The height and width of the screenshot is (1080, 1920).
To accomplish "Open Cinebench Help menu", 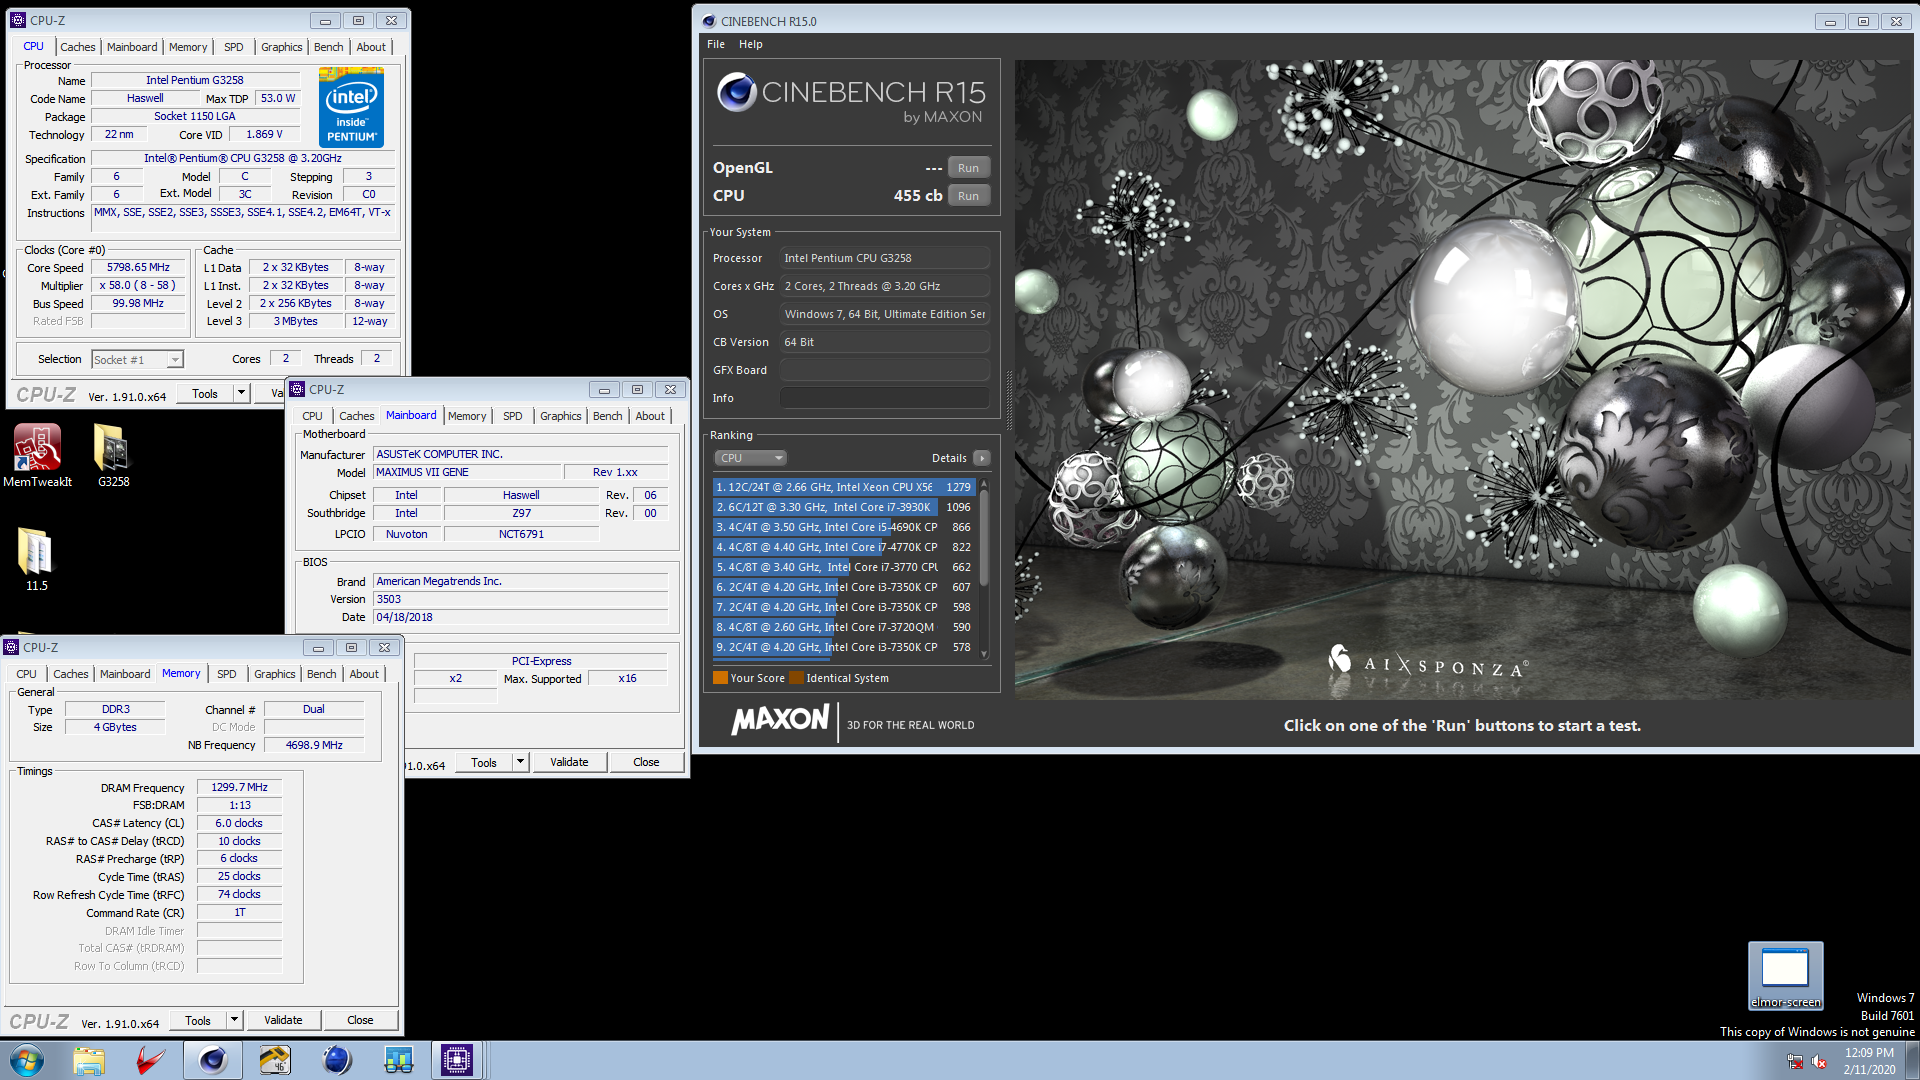I will 751,44.
